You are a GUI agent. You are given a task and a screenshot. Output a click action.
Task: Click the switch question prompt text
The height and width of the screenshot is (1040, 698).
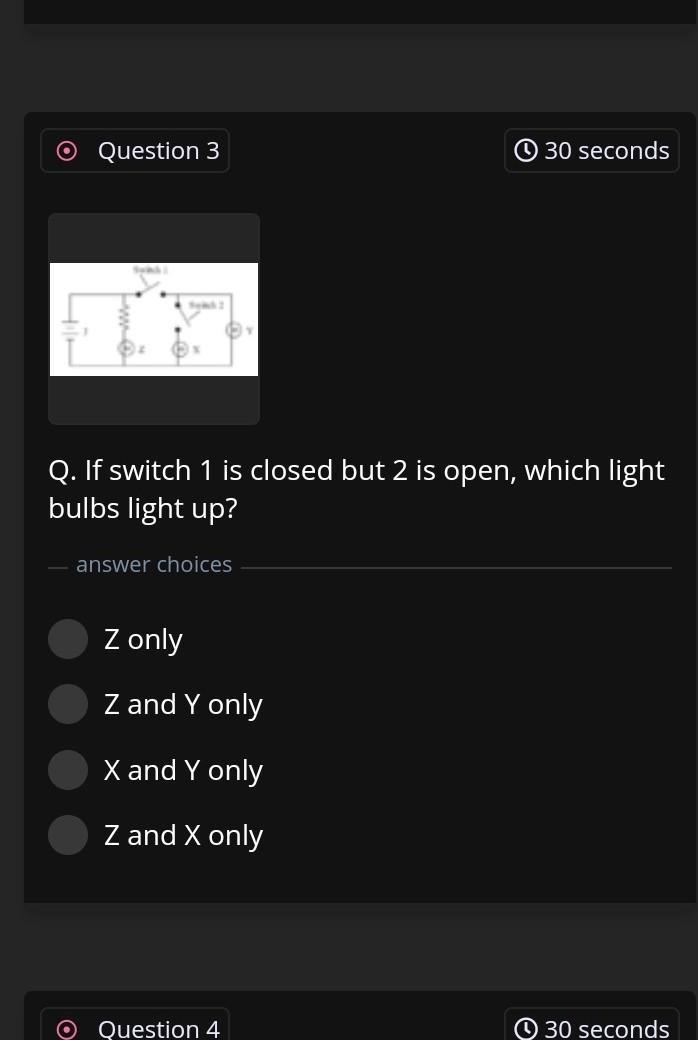(357, 489)
